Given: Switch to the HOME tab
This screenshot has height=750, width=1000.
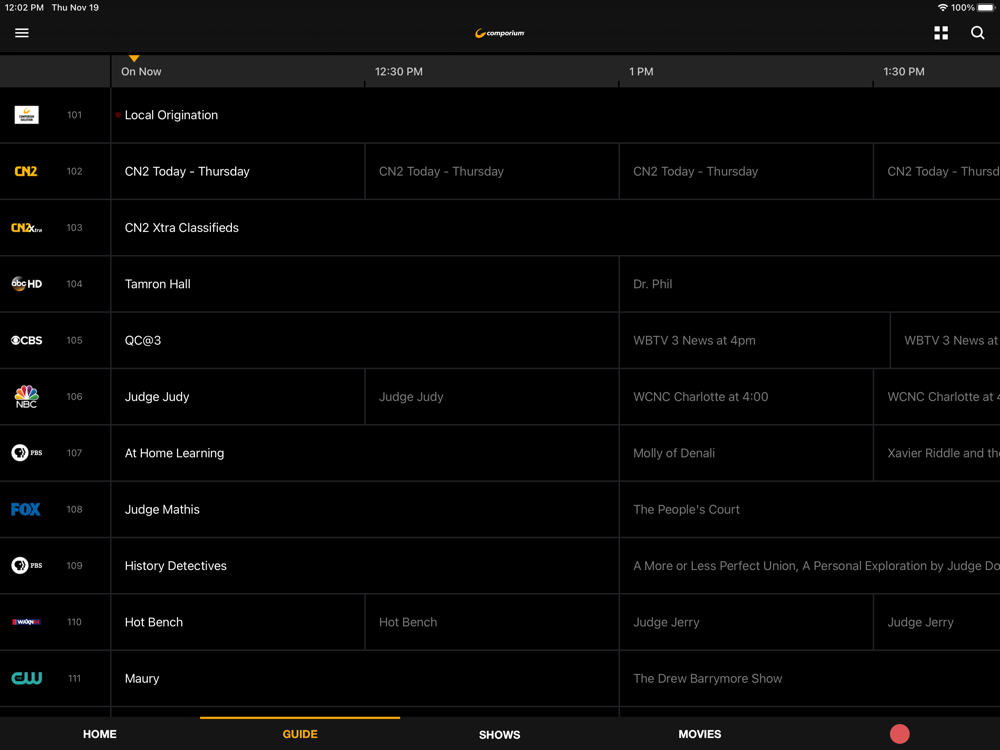Looking at the screenshot, I should point(99,734).
